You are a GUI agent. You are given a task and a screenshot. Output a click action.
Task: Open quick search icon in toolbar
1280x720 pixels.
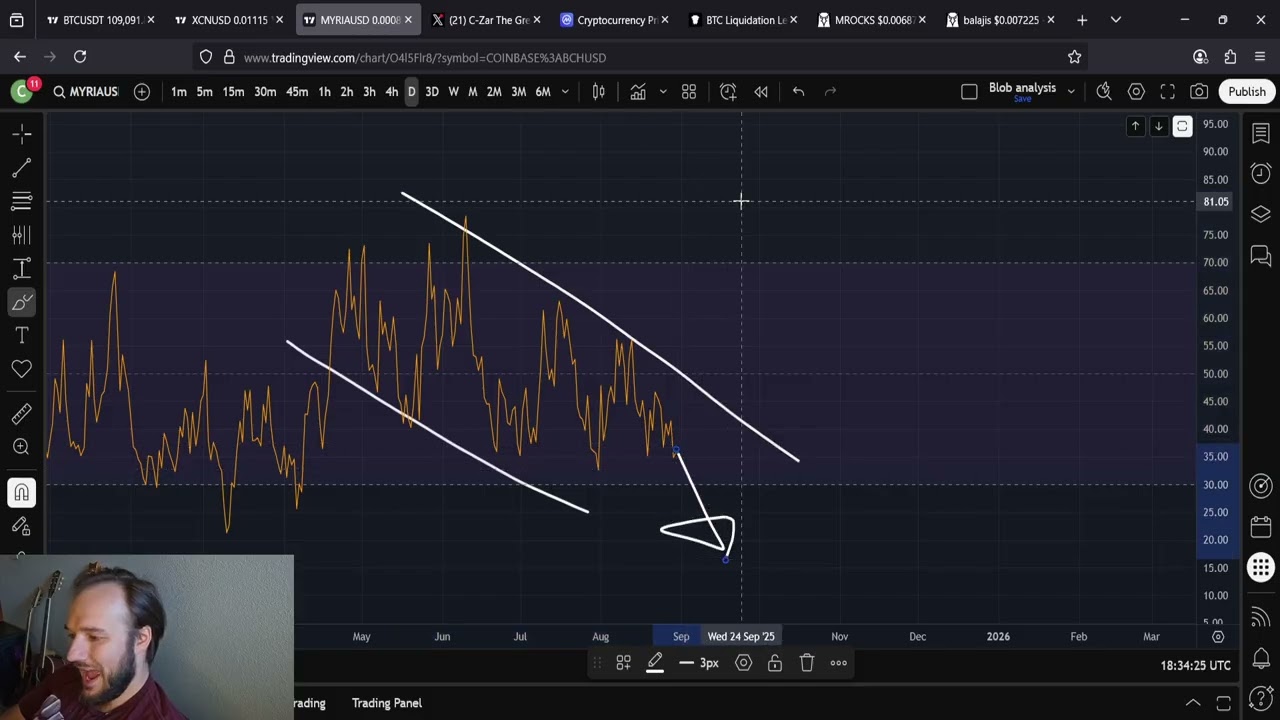1104,91
